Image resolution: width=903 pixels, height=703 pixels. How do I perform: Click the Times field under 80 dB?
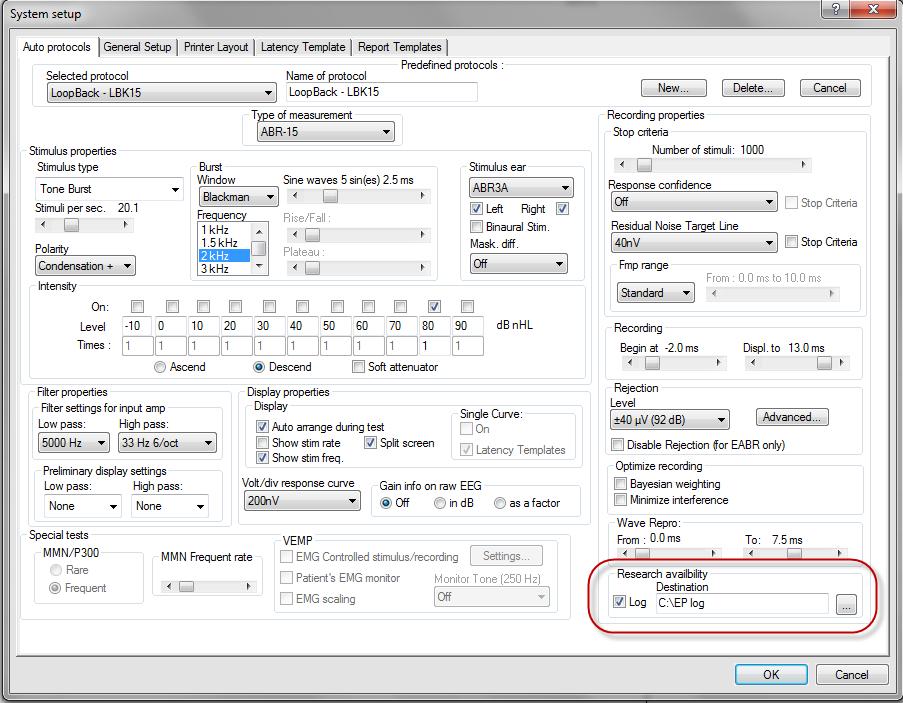click(x=435, y=346)
